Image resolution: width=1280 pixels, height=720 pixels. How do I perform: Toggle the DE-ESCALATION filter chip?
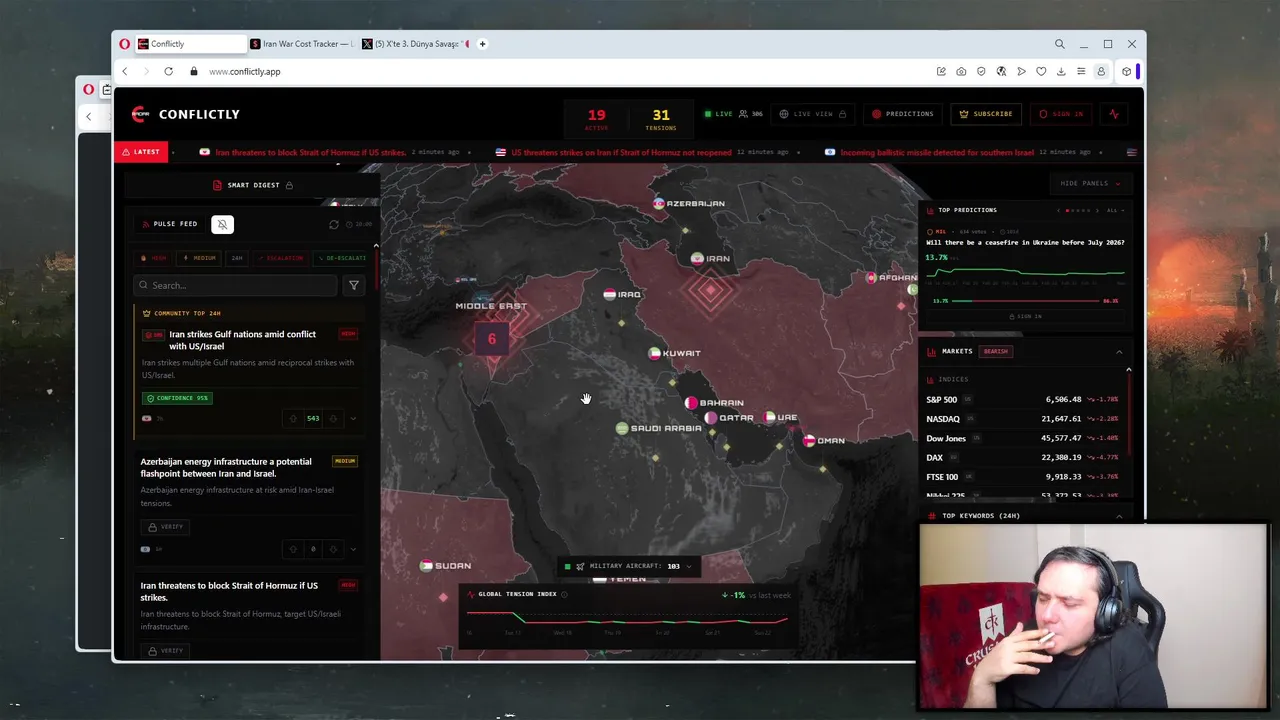[x=342, y=258]
